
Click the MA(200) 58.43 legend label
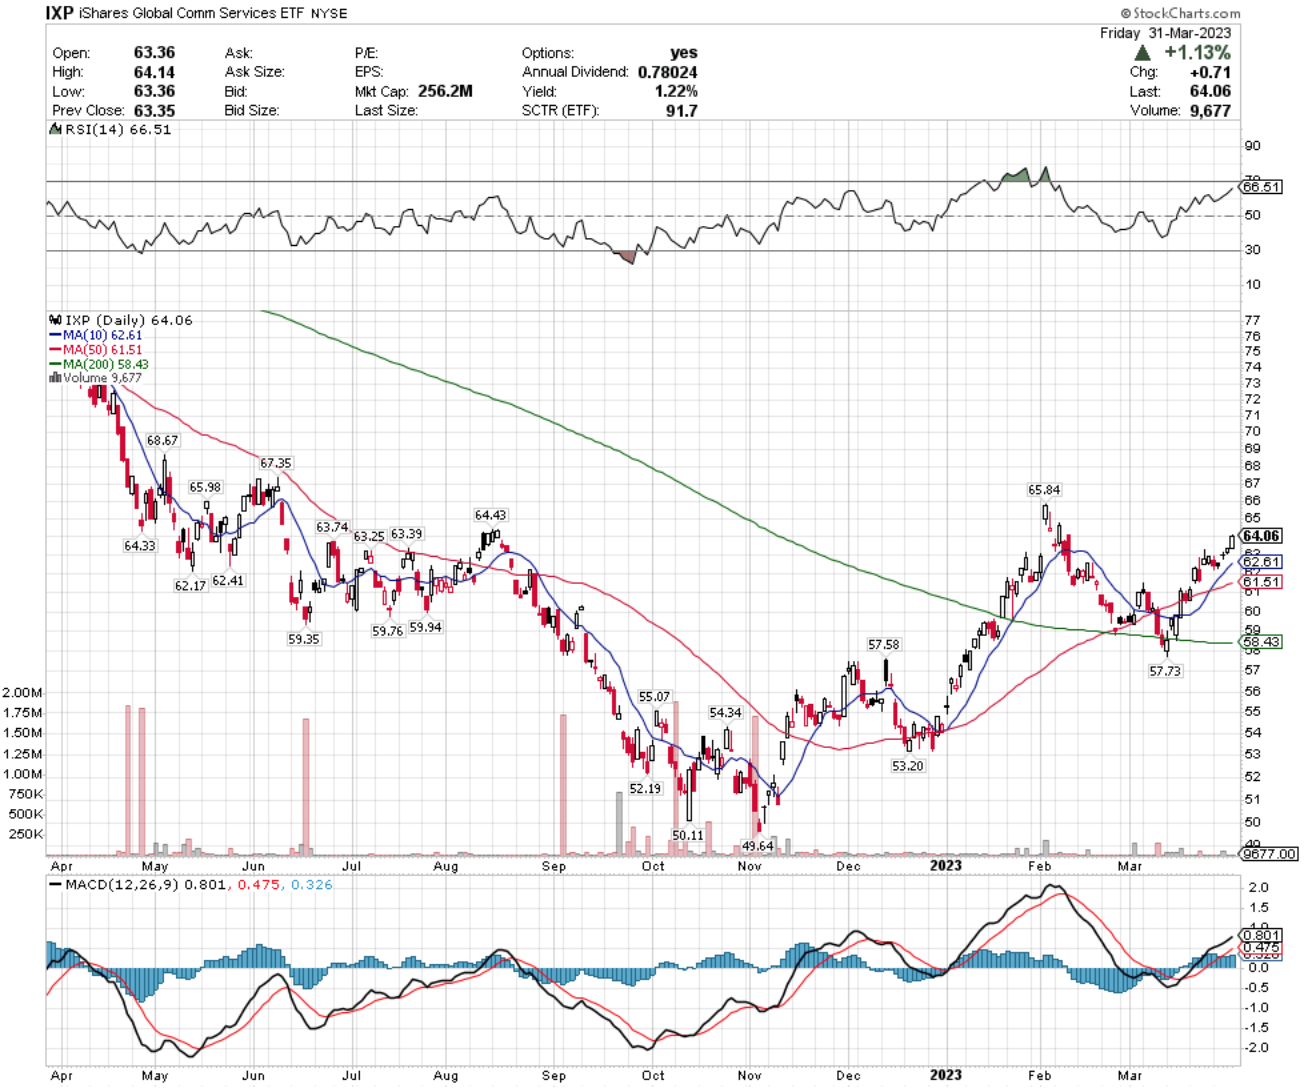(x=106, y=365)
